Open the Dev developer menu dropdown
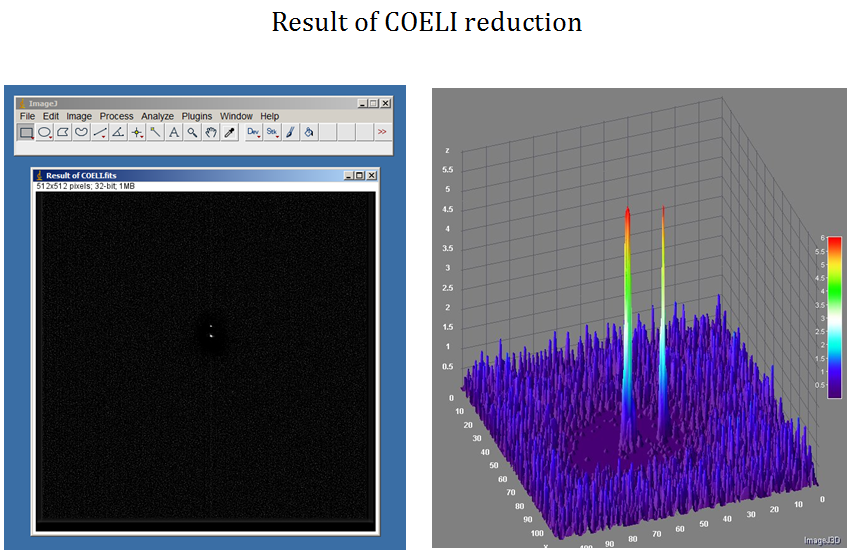Image resolution: width=854 pixels, height=559 pixels. (253, 132)
